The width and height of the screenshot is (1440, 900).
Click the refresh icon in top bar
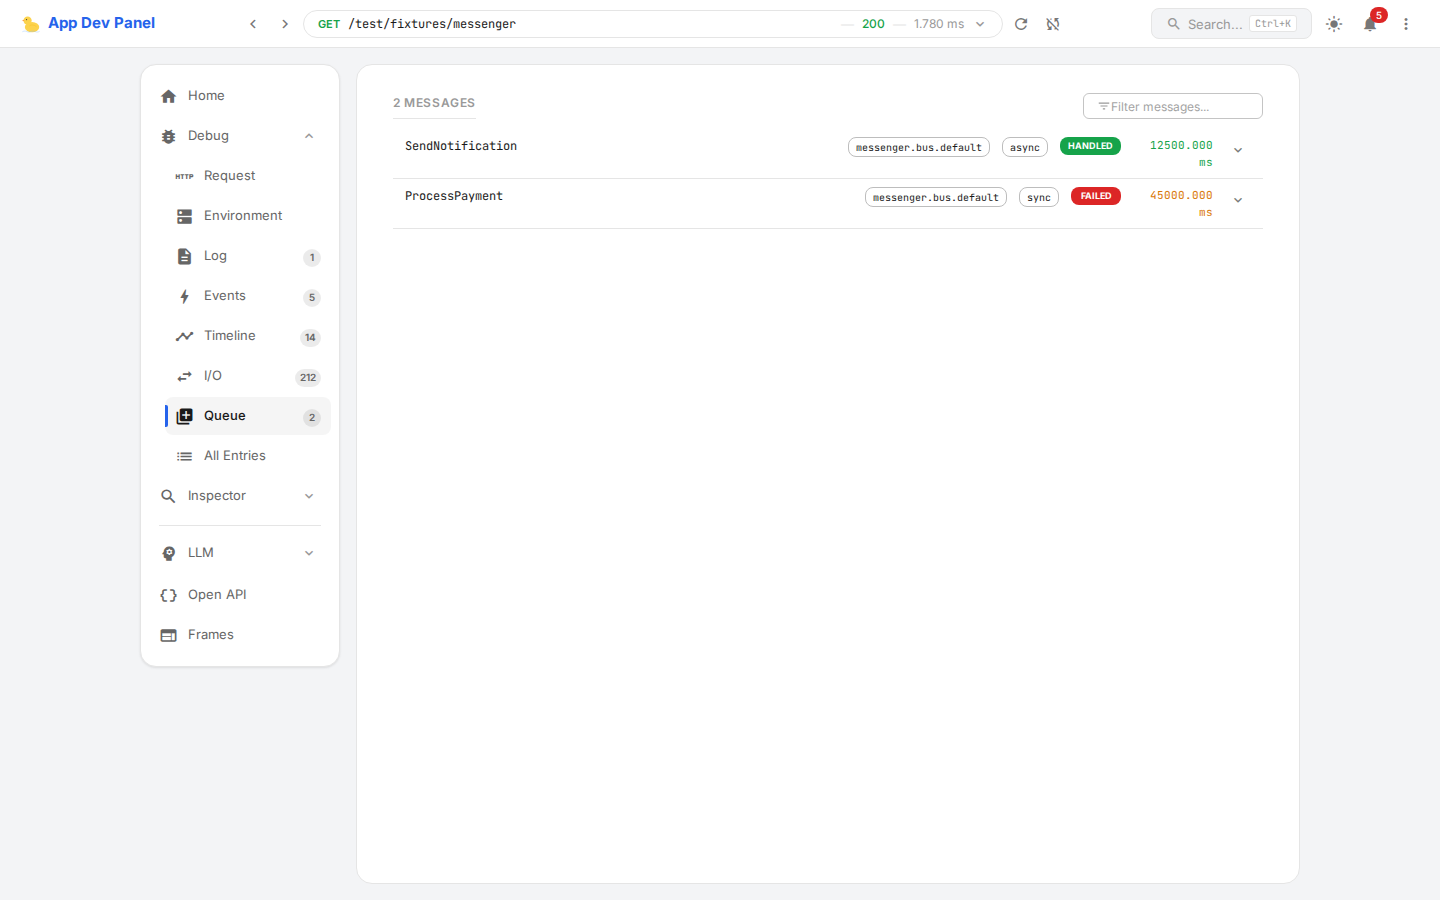coord(1021,24)
